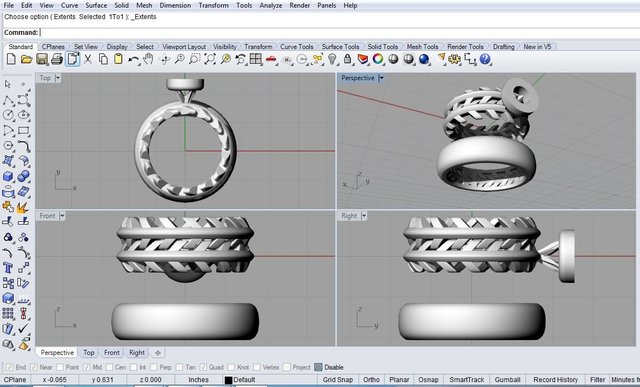This screenshot has height=387, width=640.
Task: Select the Rectangle tool in the sidebar
Action: click(23, 131)
